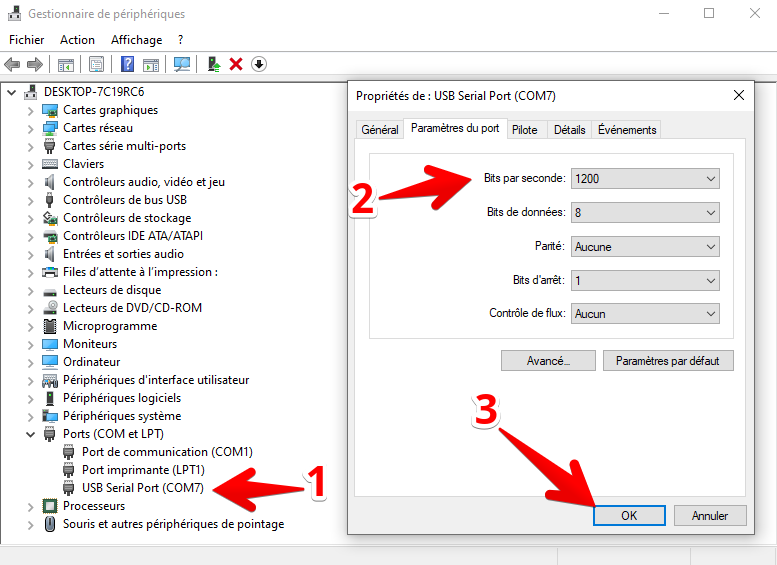Expand the Ordinateur node
The image size is (777, 565).
pyautogui.click(x=31, y=362)
